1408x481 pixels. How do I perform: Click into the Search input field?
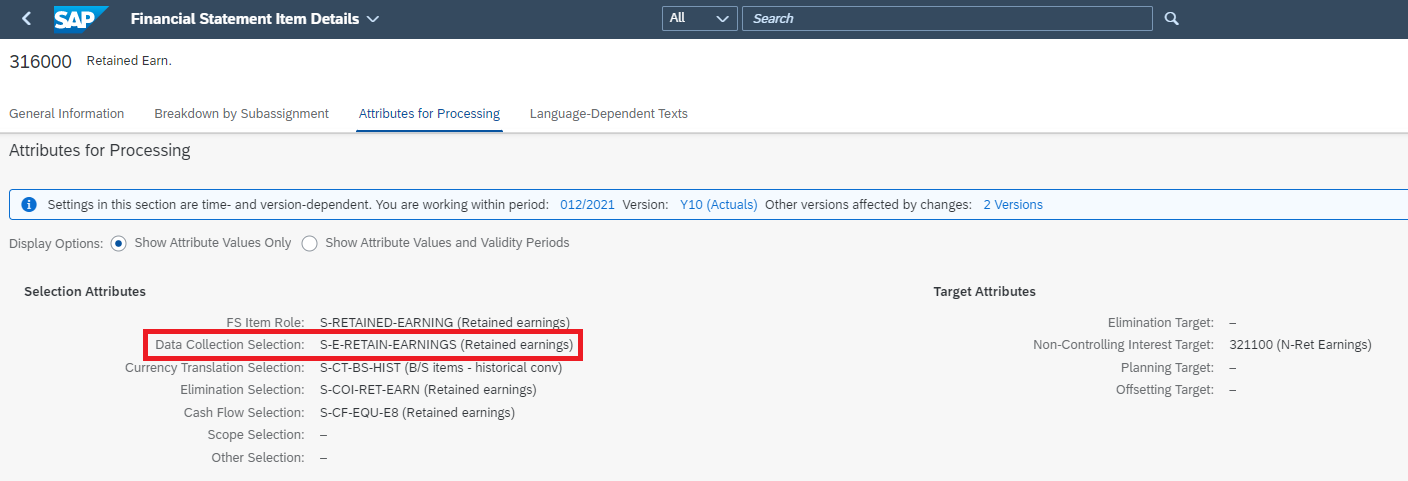click(x=946, y=19)
